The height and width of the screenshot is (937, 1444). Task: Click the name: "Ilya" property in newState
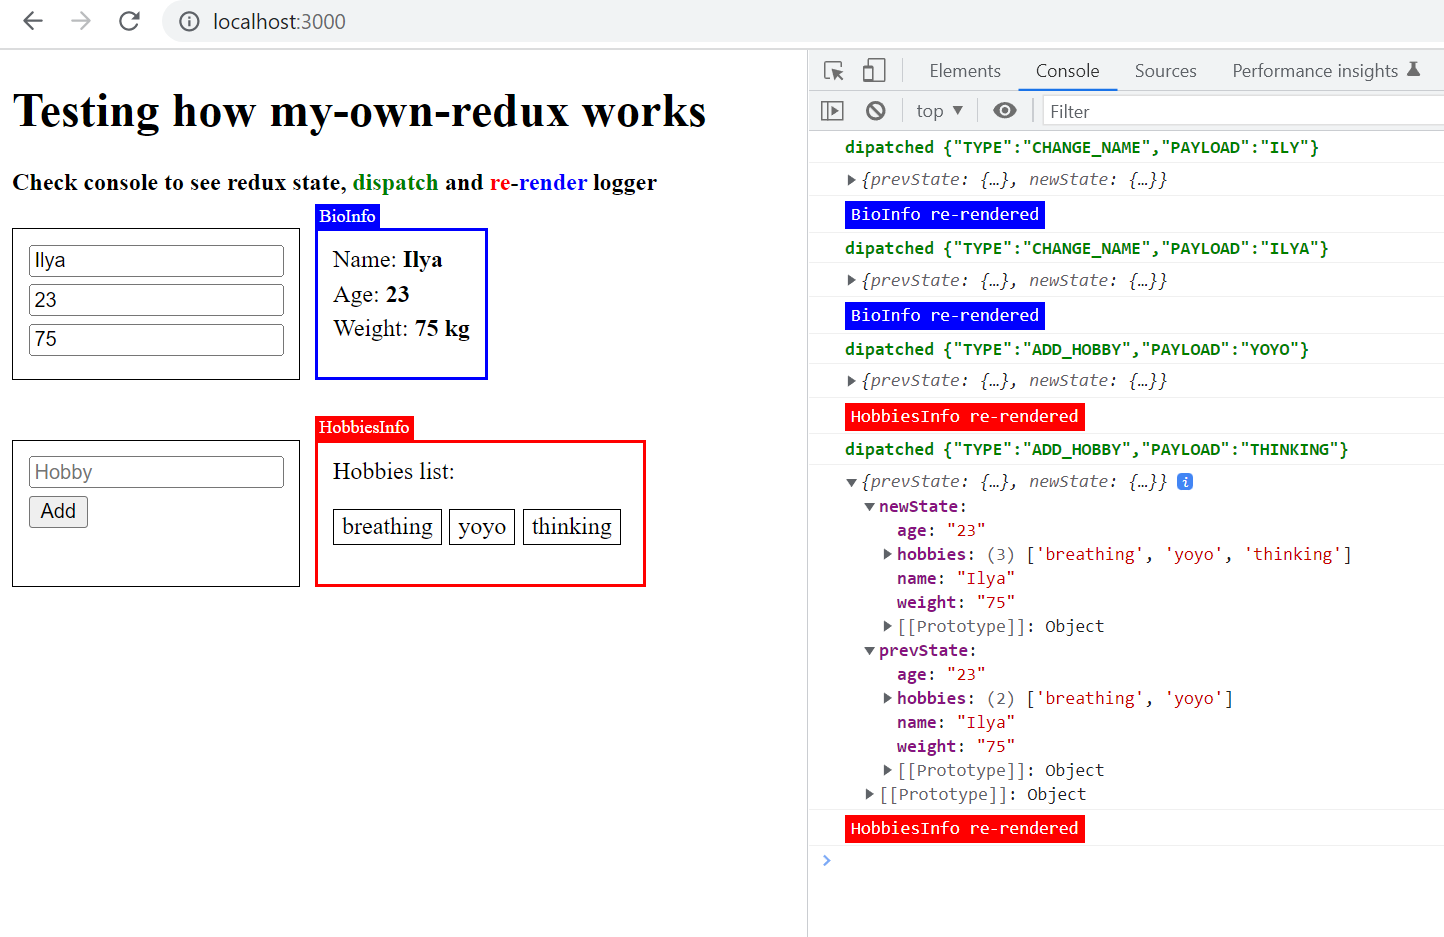click(956, 579)
